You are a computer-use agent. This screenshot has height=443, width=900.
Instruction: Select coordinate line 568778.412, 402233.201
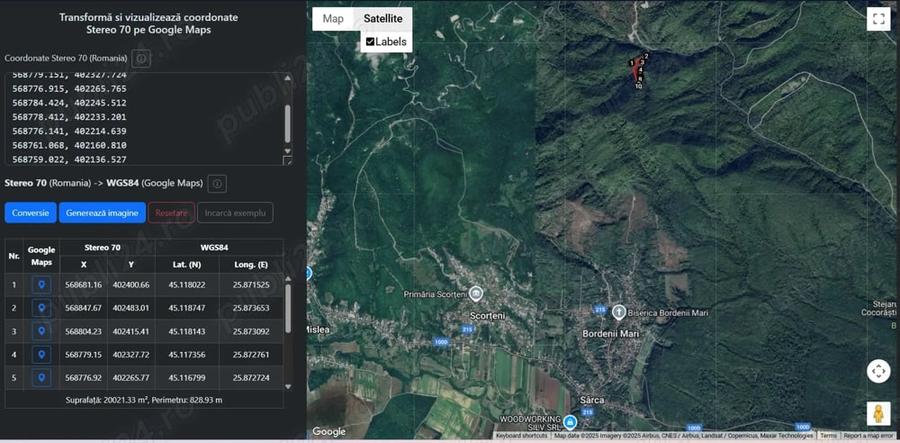(69, 117)
